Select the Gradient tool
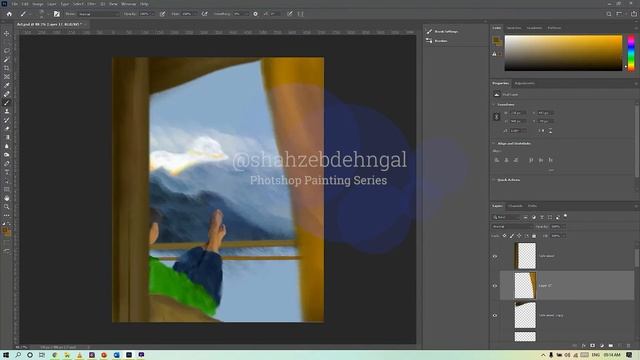 pyautogui.click(x=7, y=138)
